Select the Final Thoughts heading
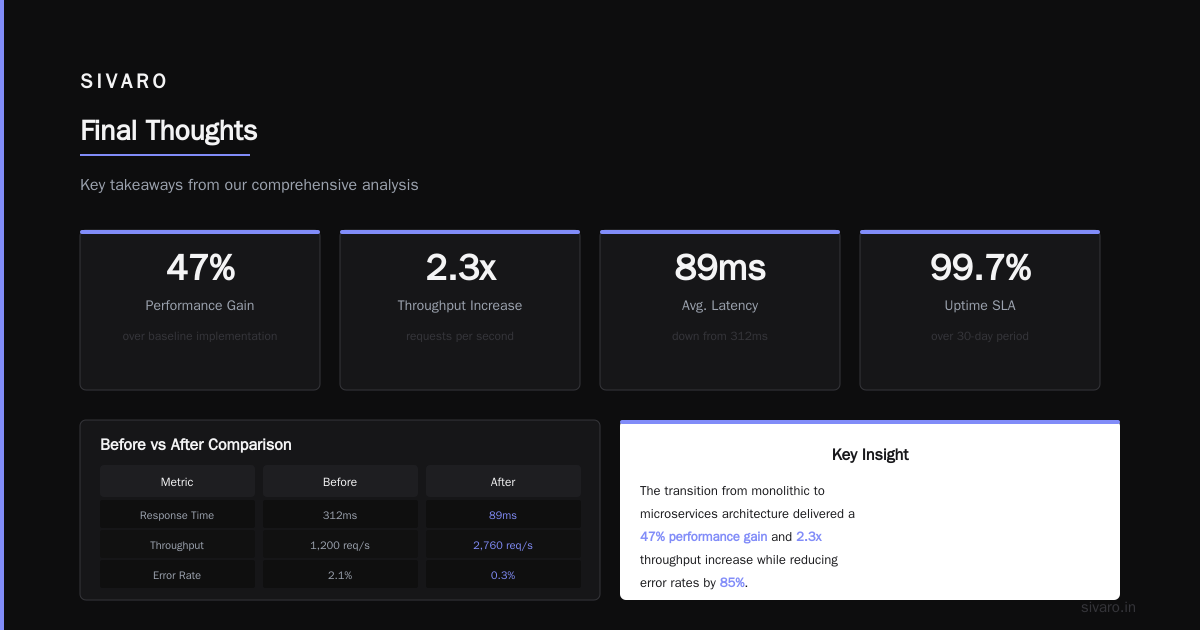This screenshot has width=1200, height=630. 169,131
